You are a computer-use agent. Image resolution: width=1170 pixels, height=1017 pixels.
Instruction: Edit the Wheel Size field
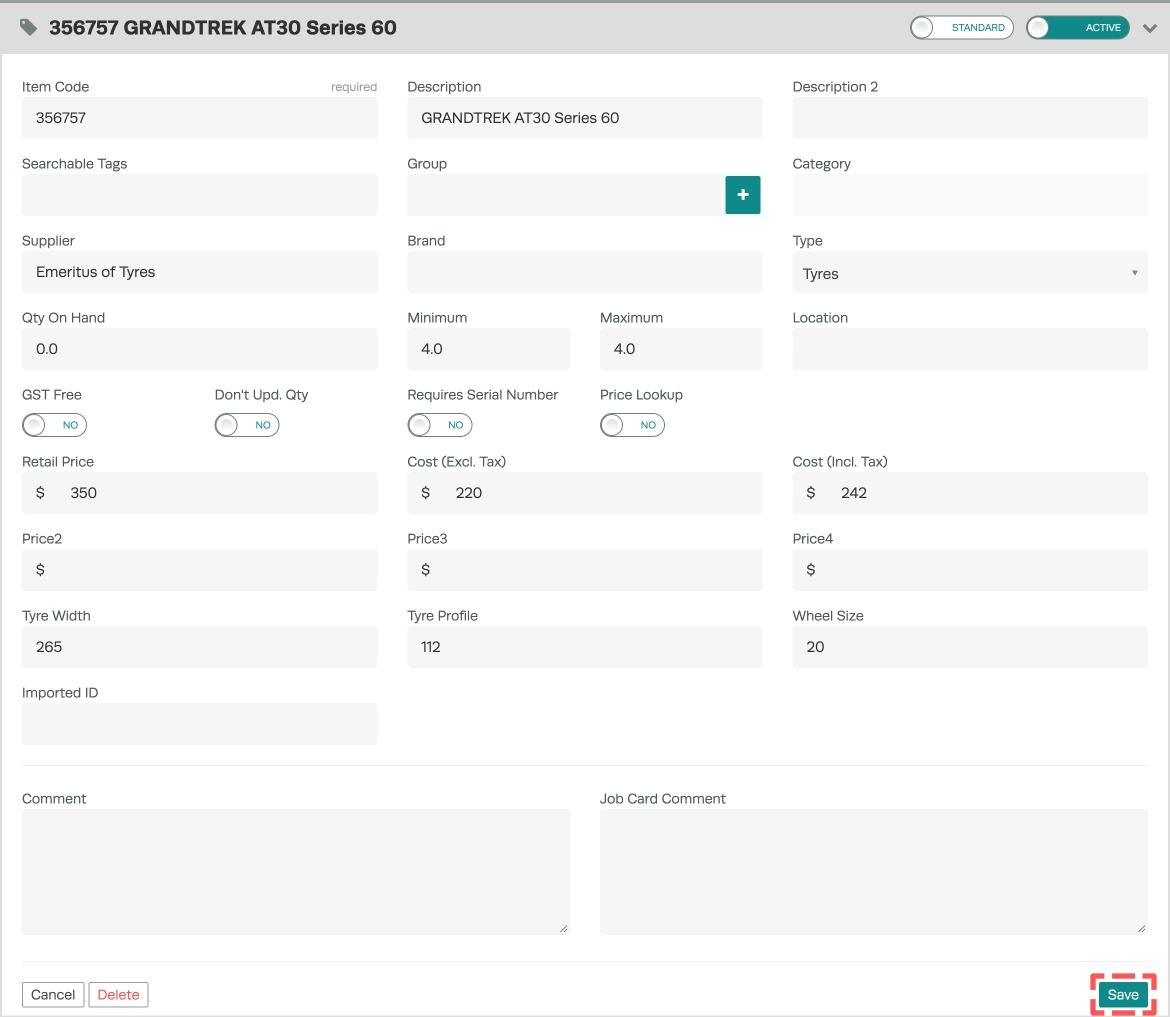tap(969, 647)
